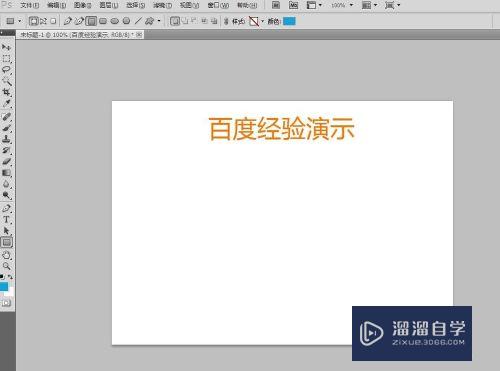Open the 编辑 (Edit) menu
Screen dimensions: 500x371
click(56, 5)
